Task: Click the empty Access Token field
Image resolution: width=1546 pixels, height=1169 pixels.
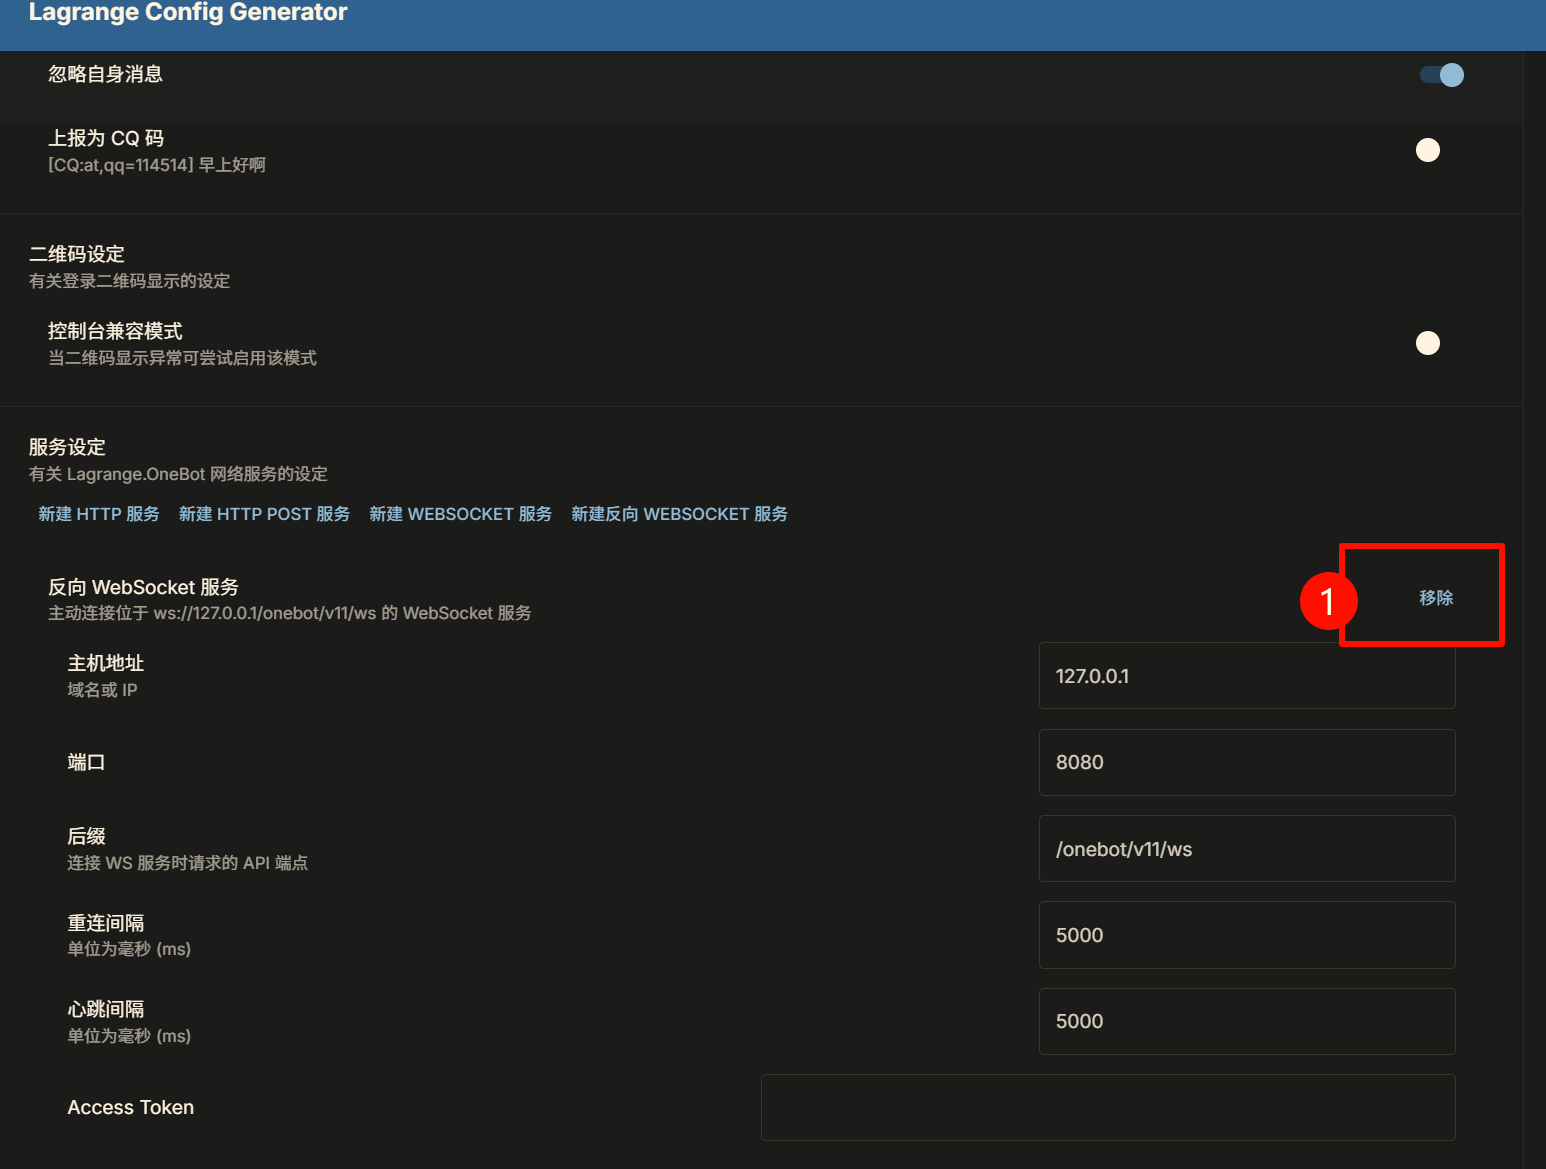Action: [1108, 1108]
